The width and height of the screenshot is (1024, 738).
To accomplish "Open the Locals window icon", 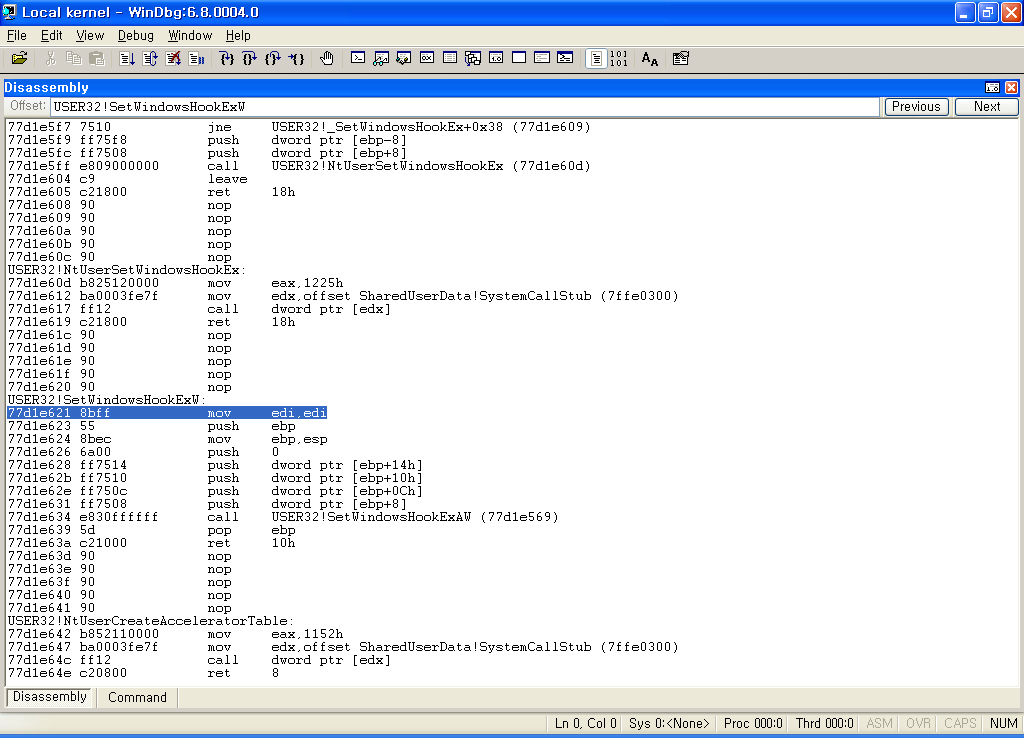I will tap(404, 59).
